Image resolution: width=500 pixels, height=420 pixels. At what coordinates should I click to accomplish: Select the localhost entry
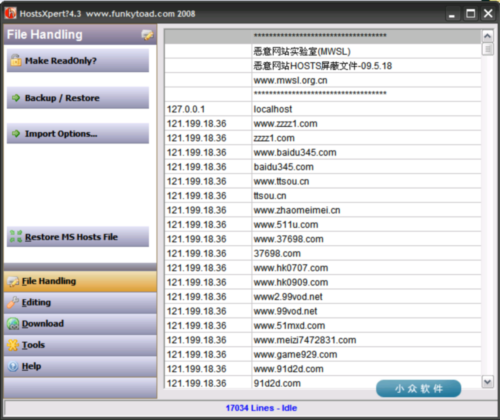[x=366, y=109]
